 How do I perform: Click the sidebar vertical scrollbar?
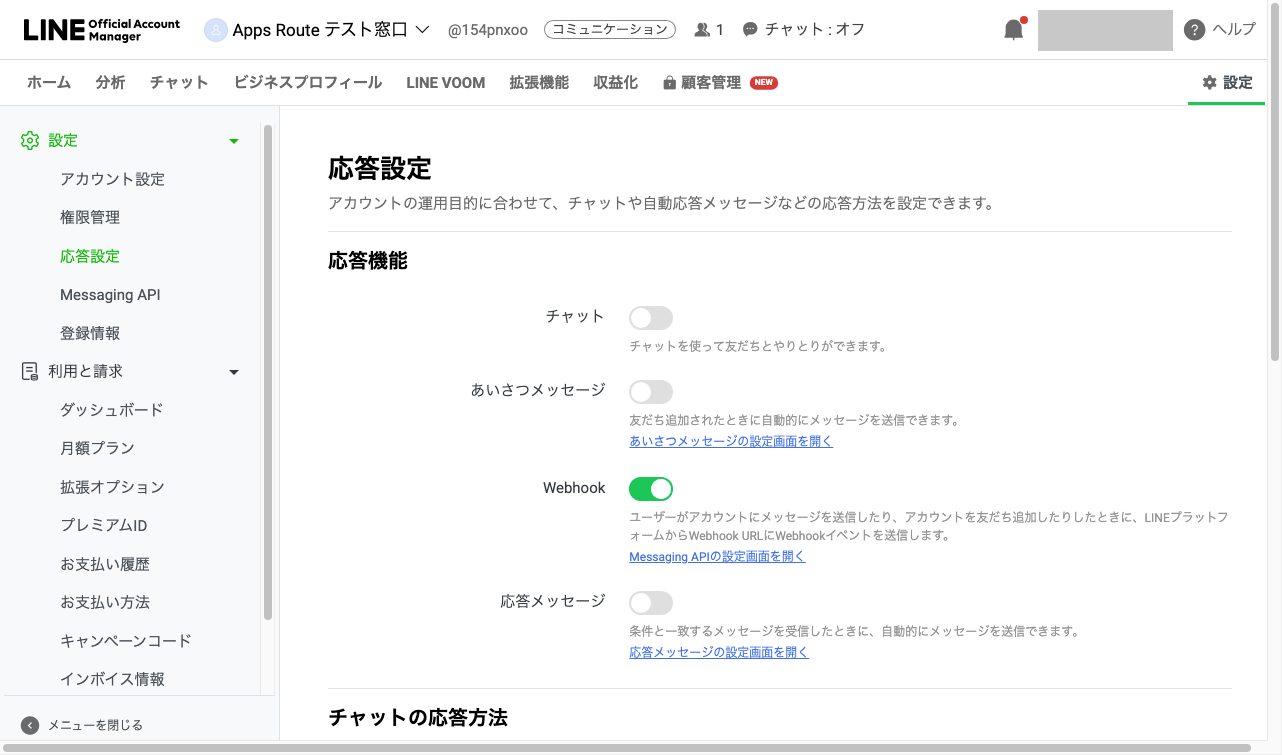click(x=267, y=372)
